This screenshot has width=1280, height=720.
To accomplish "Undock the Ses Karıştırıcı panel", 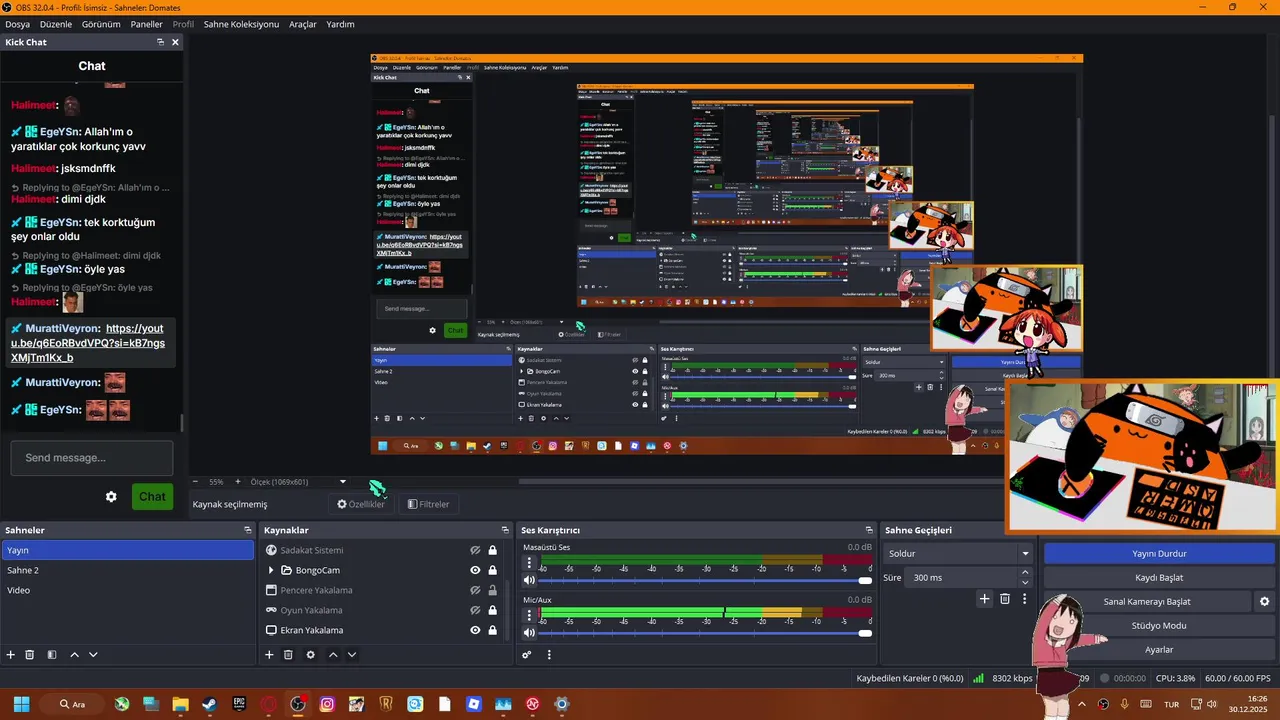I will pos(869,530).
